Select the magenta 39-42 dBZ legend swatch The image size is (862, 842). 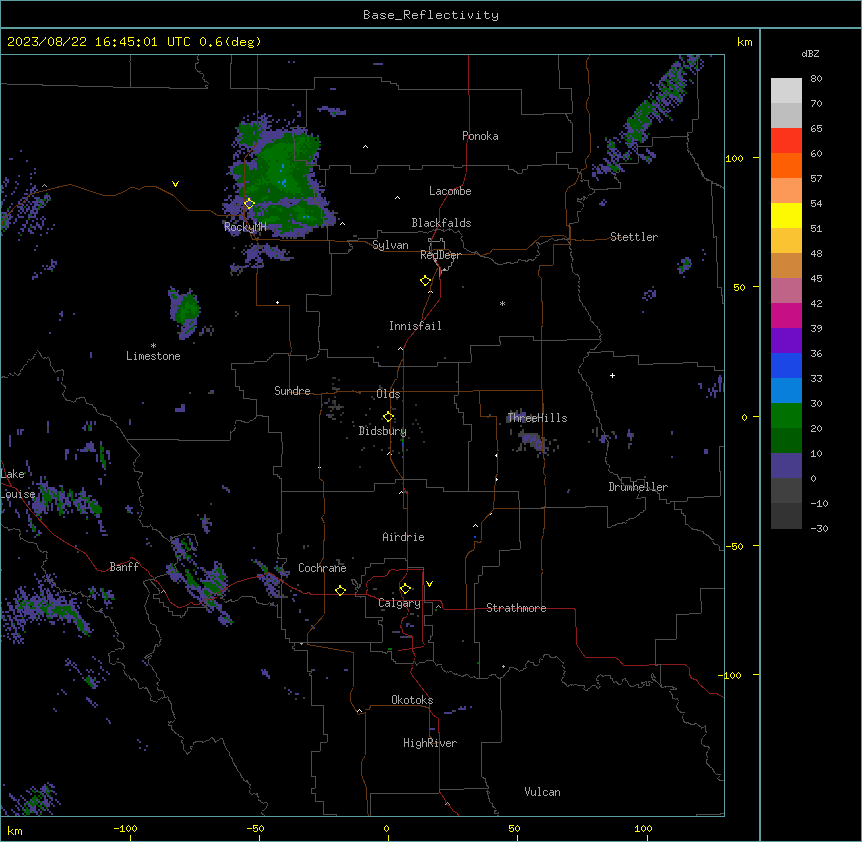pyautogui.click(x=786, y=315)
